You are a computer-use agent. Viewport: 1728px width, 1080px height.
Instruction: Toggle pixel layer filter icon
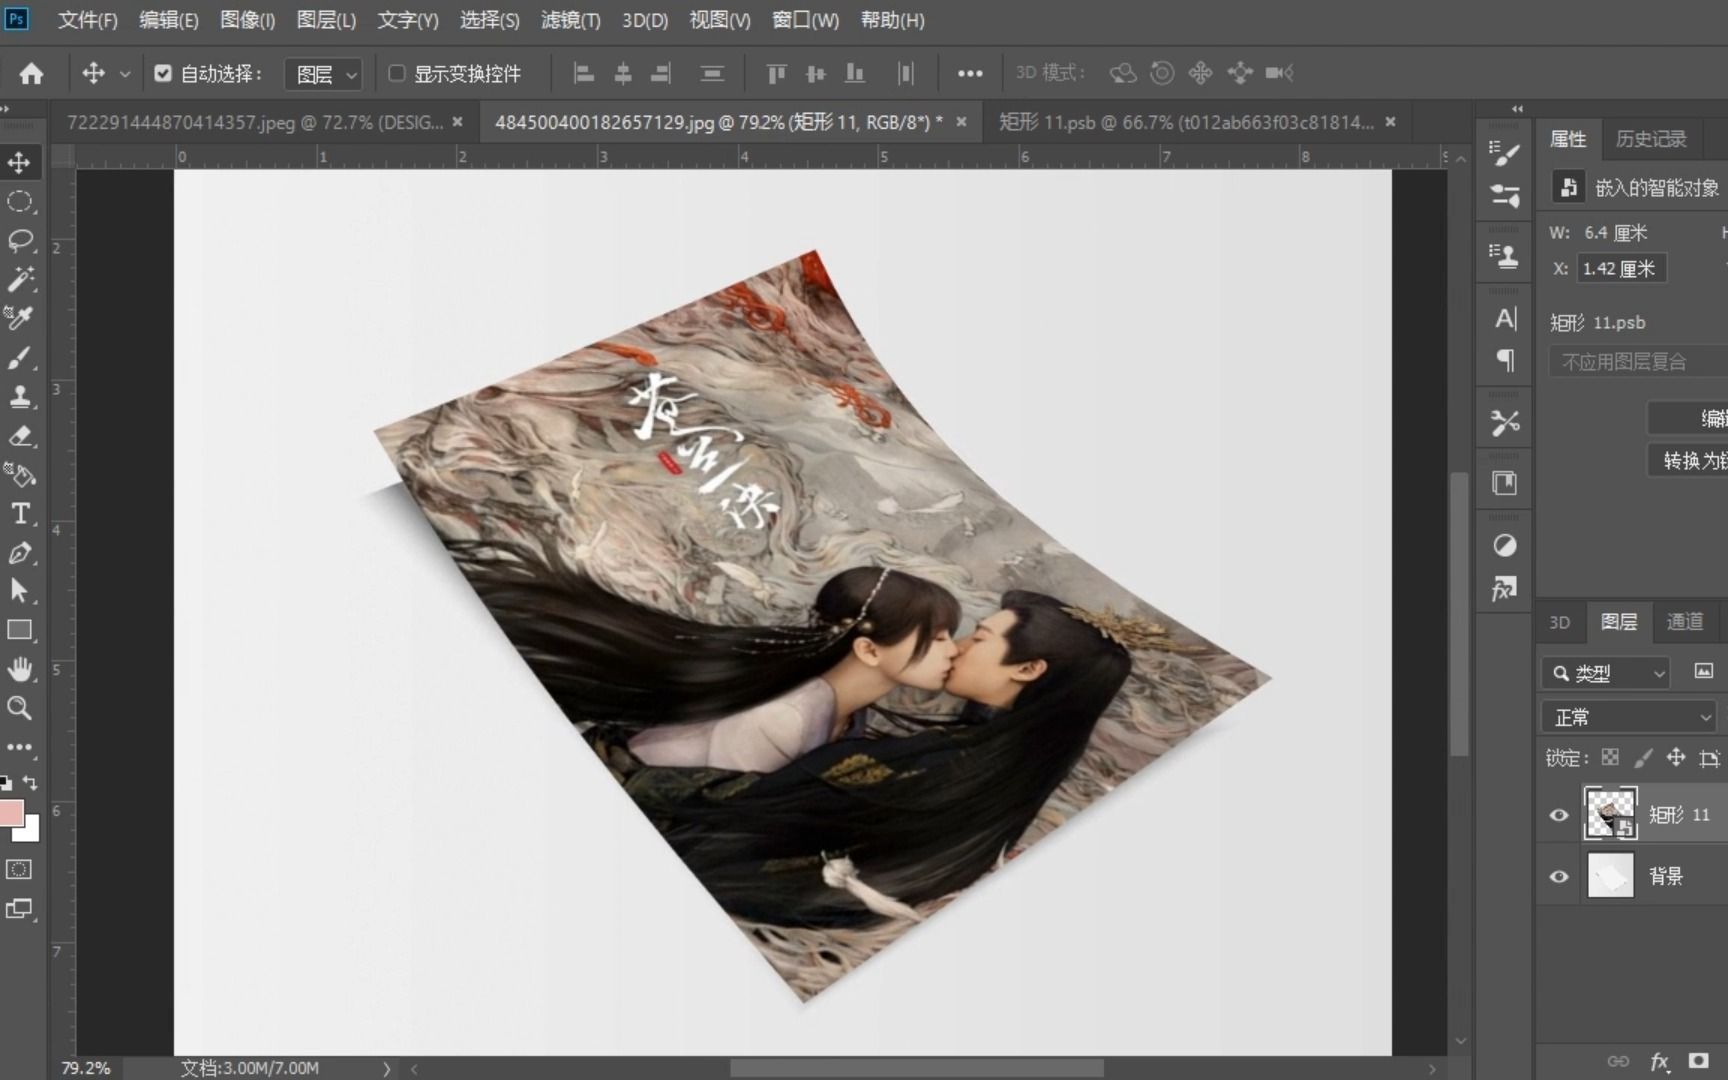pyautogui.click(x=1704, y=672)
